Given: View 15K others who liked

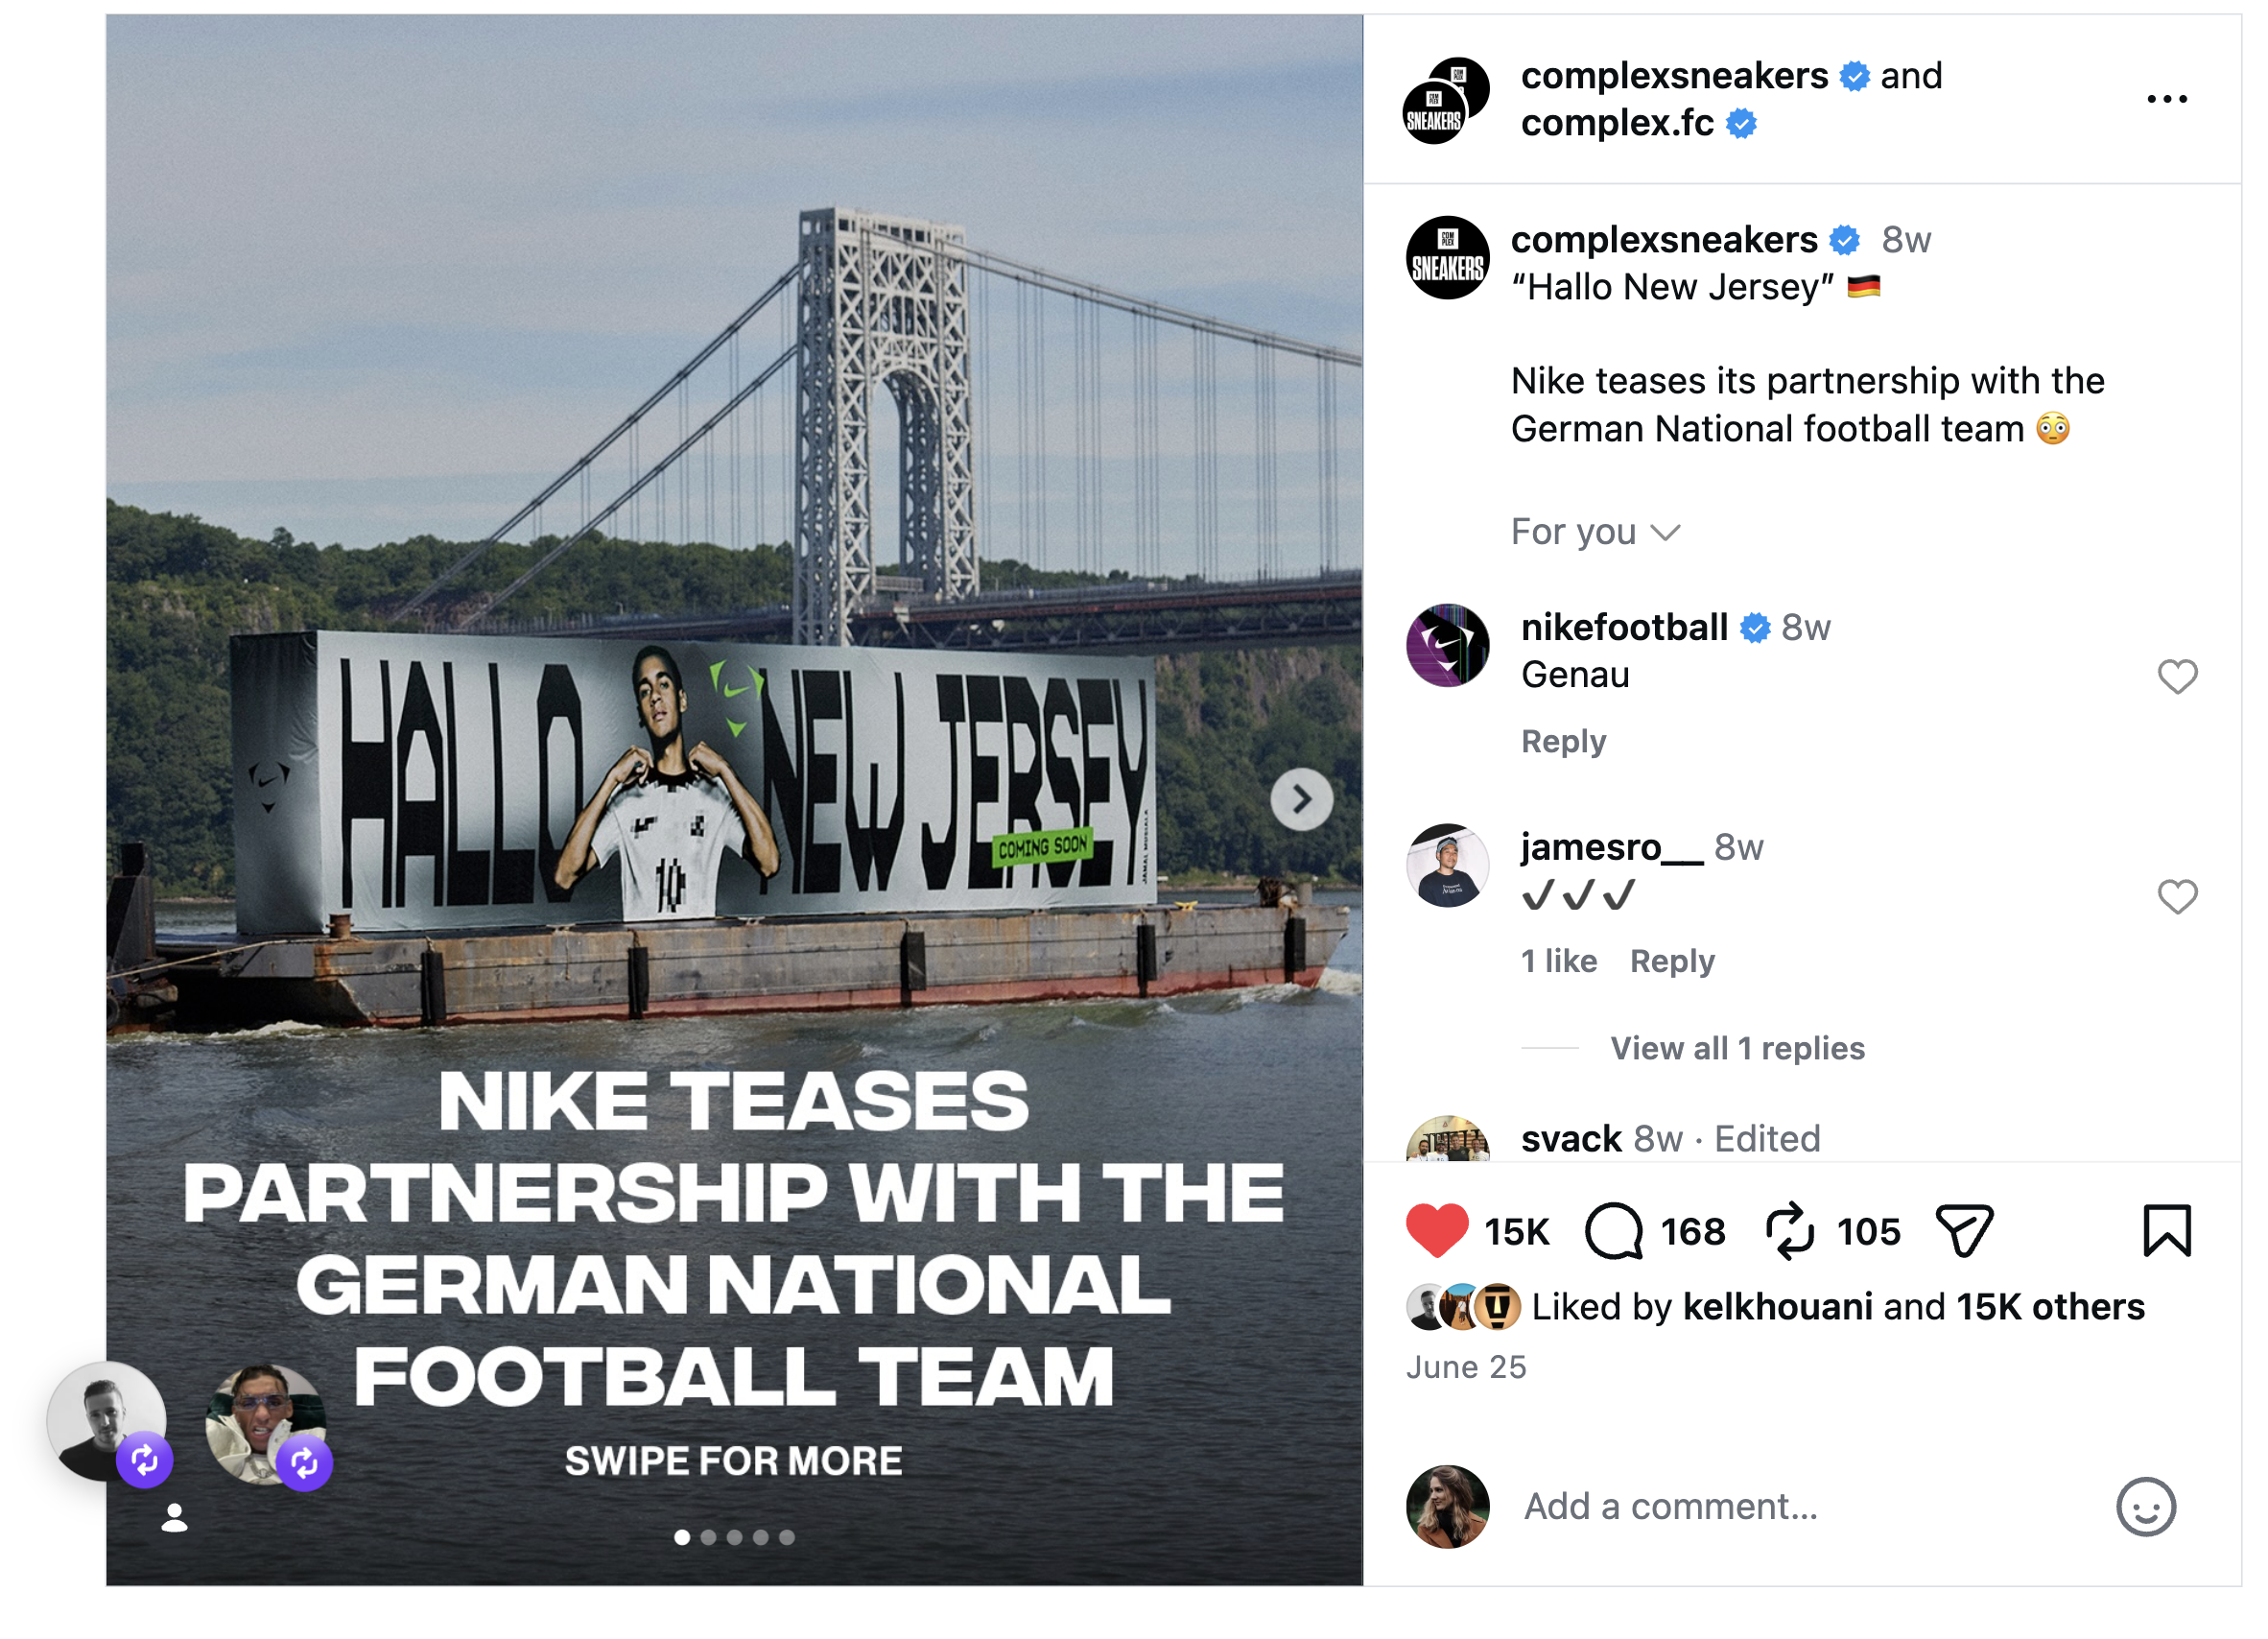Looking at the screenshot, I should click(2050, 1306).
